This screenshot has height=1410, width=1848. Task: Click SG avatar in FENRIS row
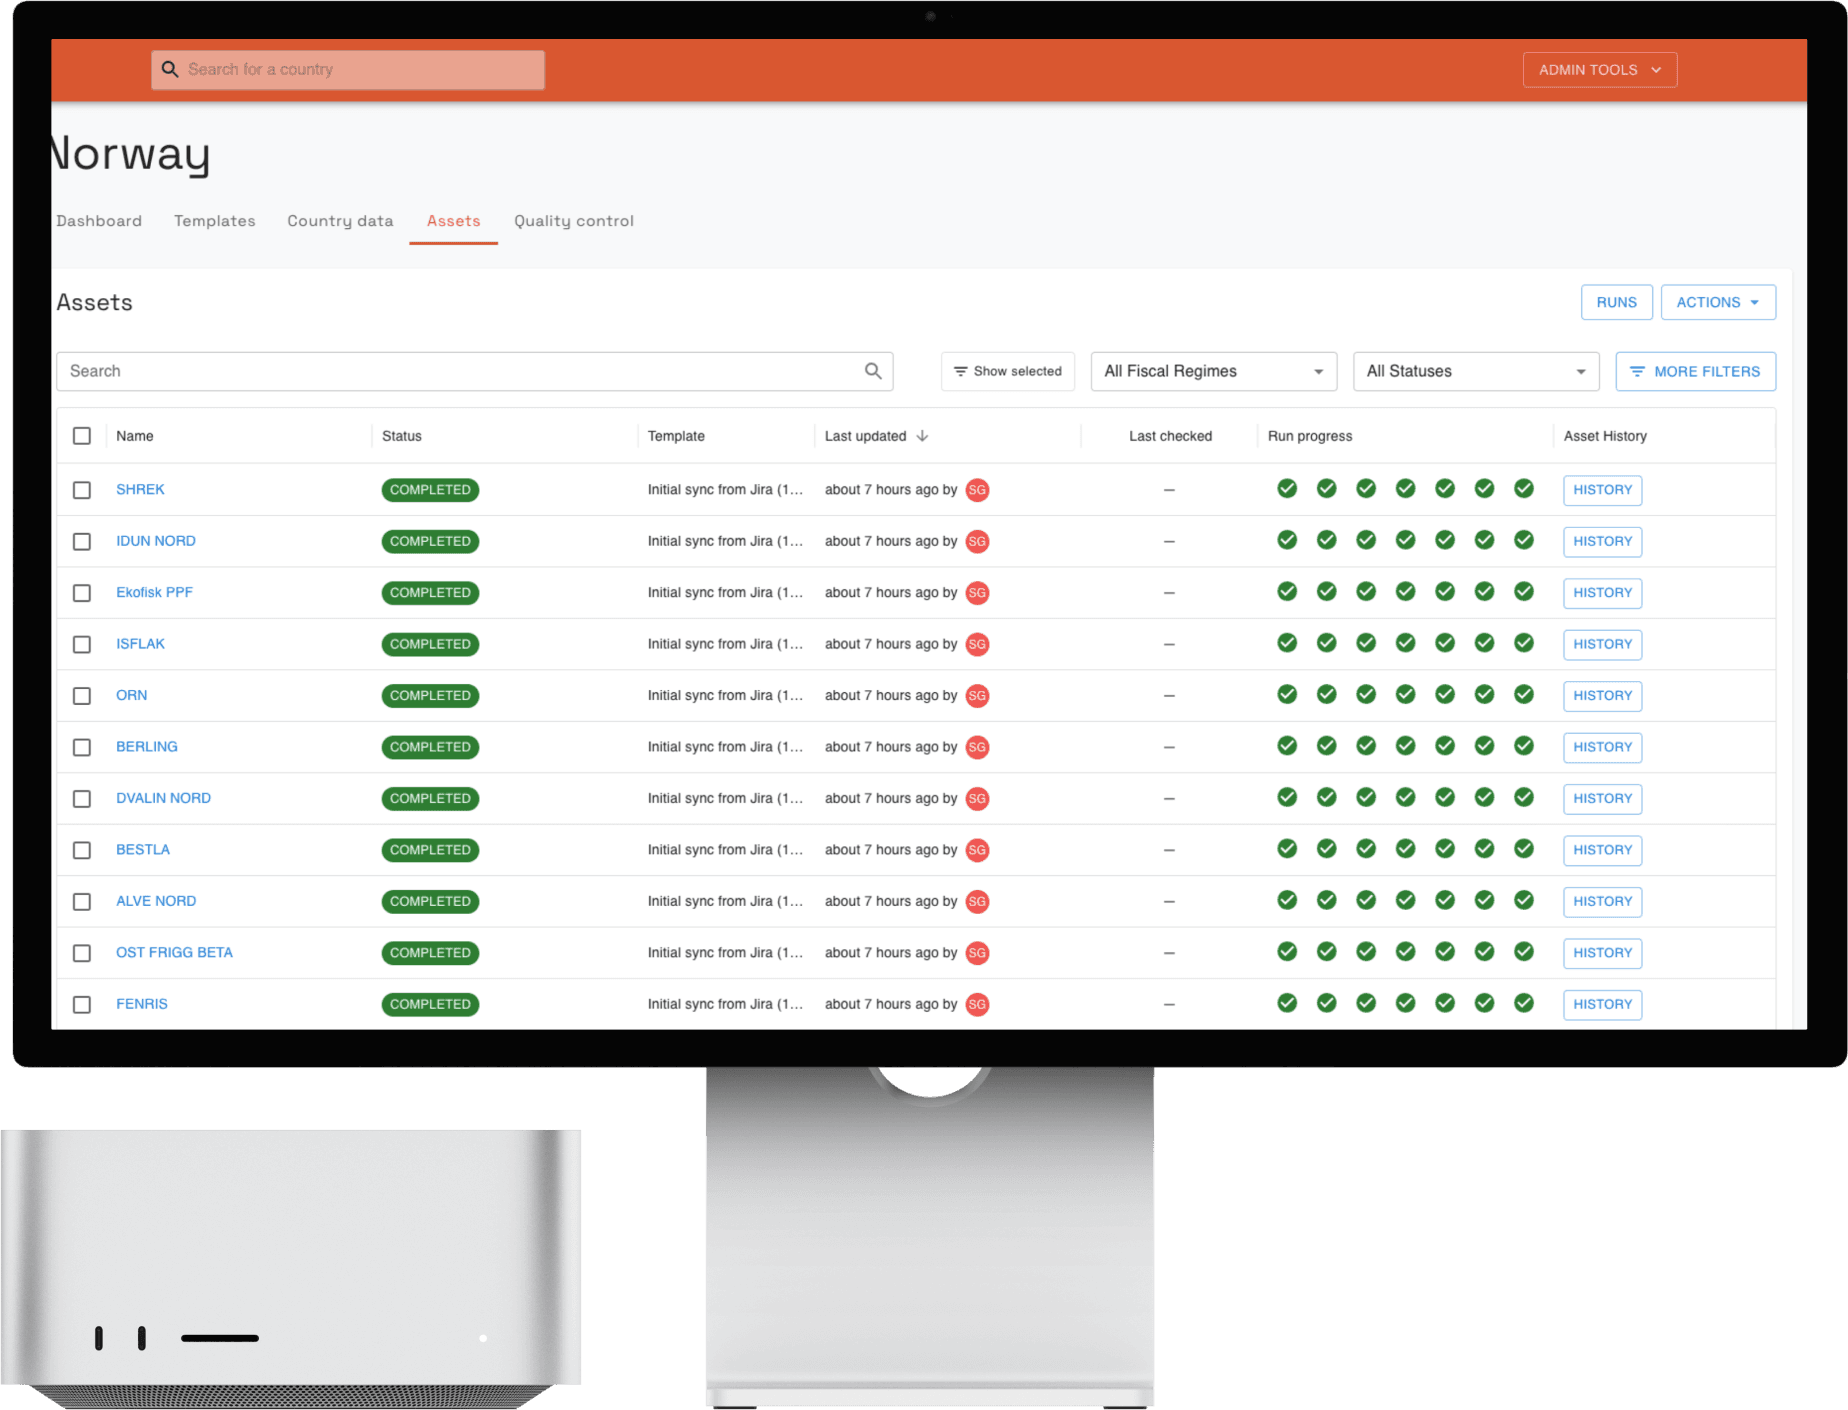[x=977, y=1004]
